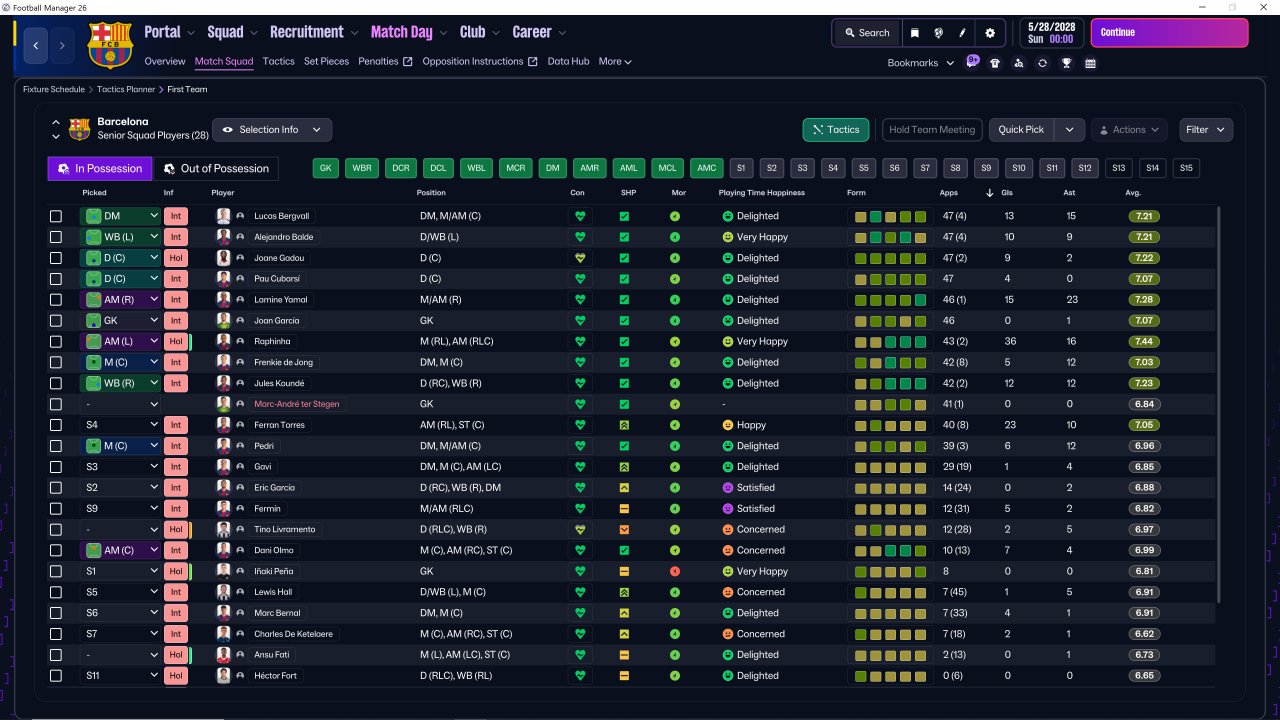Select the Héctor Fort row checkbox
The width and height of the screenshot is (1280, 720).
pyautogui.click(x=56, y=676)
